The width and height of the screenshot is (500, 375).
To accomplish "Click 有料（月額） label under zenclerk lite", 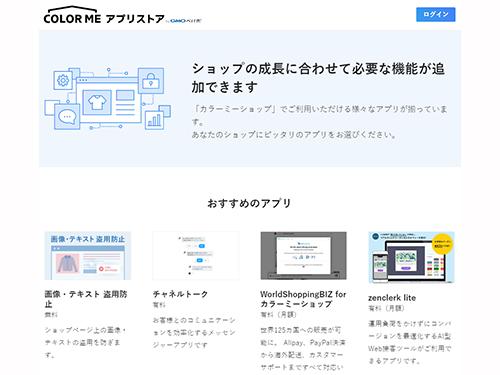I will tap(386, 308).
